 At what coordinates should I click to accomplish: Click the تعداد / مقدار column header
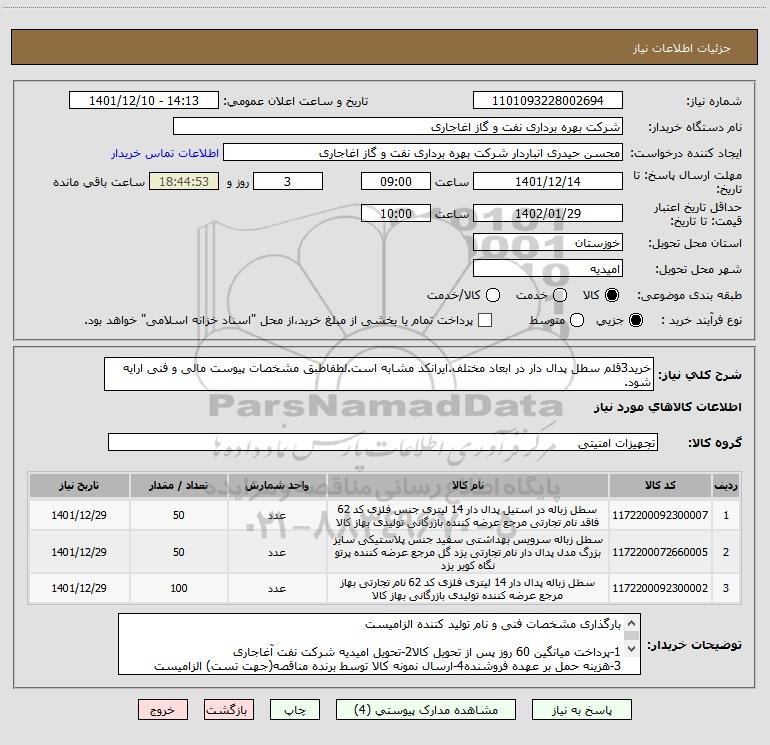click(179, 485)
